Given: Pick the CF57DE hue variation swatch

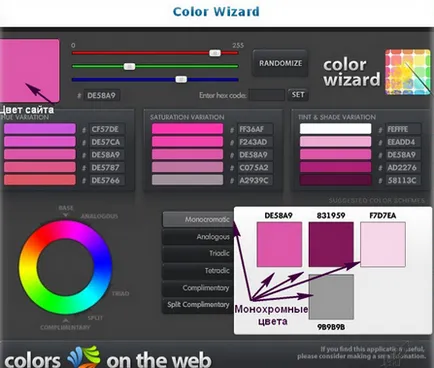Looking at the screenshot, I should (x=40, y=129).
